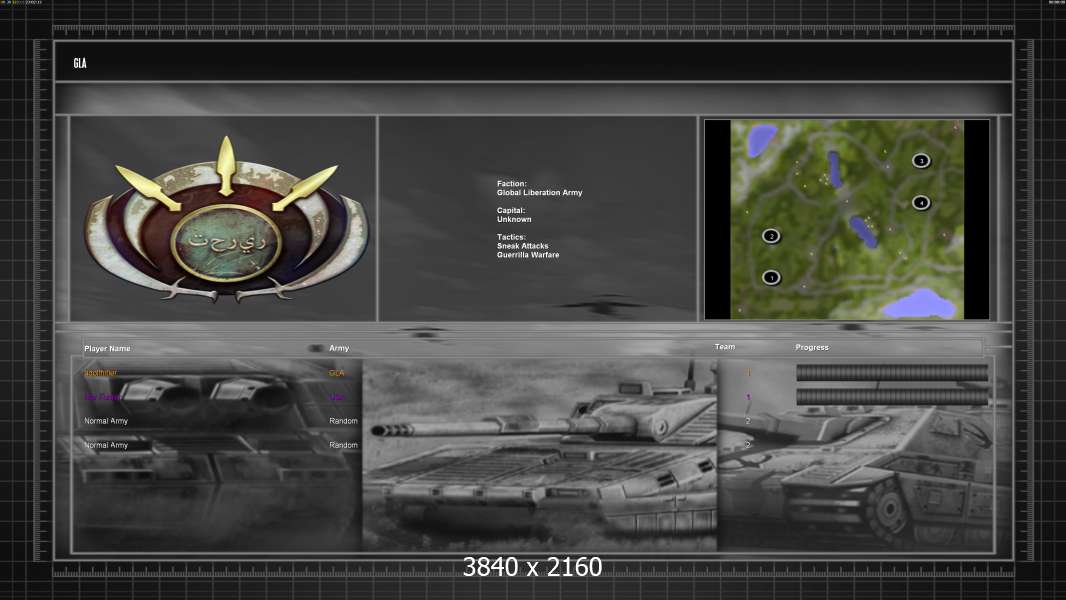The image size is (1066, 600).
Task: Click the purple team number 1
Action: click(x=749, y=397)
